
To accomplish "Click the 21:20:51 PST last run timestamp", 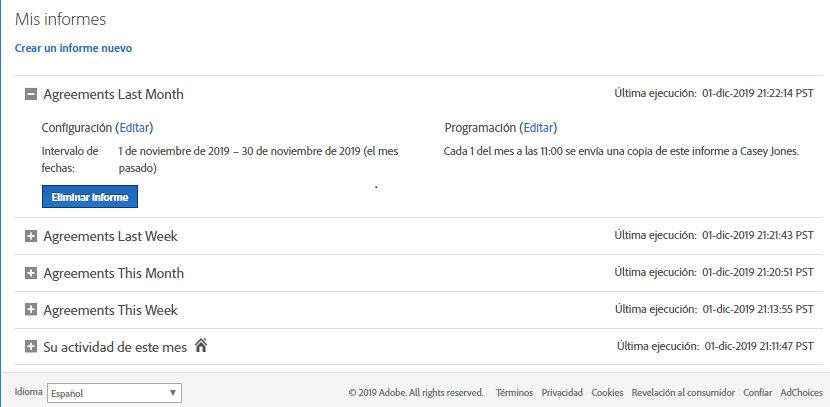I will coord(758,272).
